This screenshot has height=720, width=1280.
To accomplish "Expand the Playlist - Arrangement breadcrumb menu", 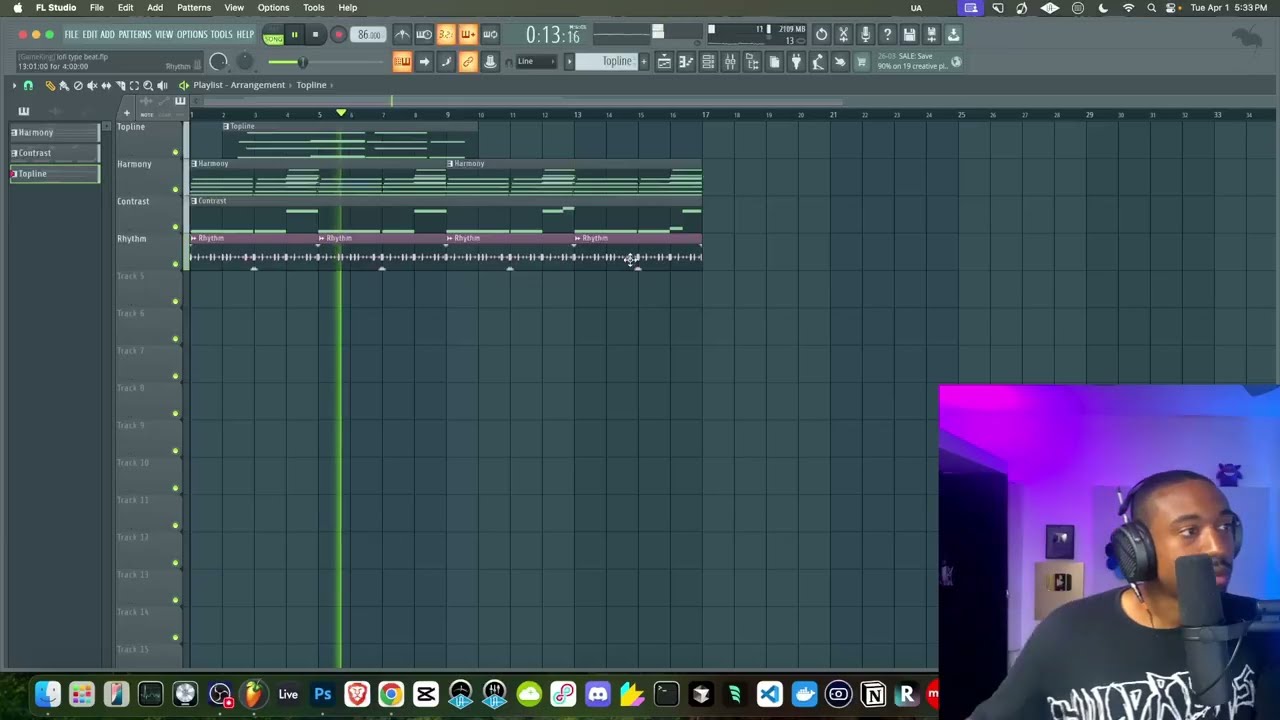I will [239, 85].
